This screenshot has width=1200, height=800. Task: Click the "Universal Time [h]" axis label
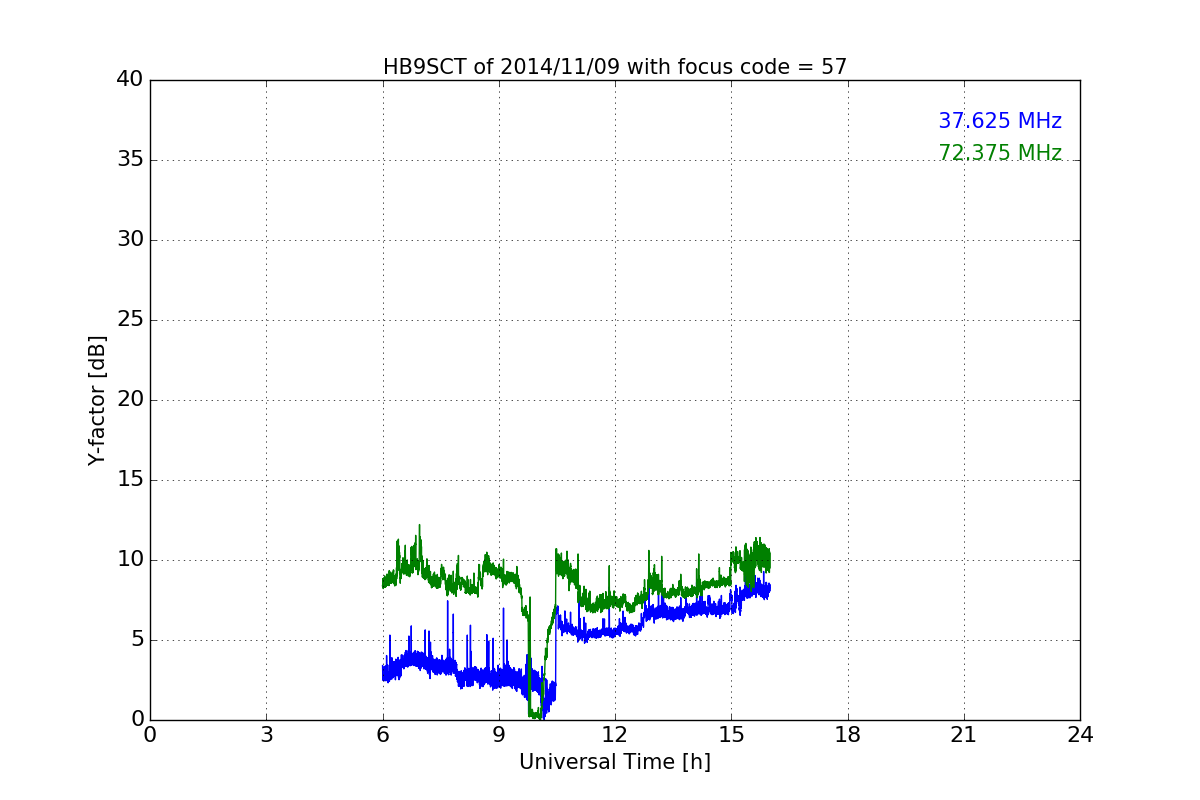[x=615, y=762]
